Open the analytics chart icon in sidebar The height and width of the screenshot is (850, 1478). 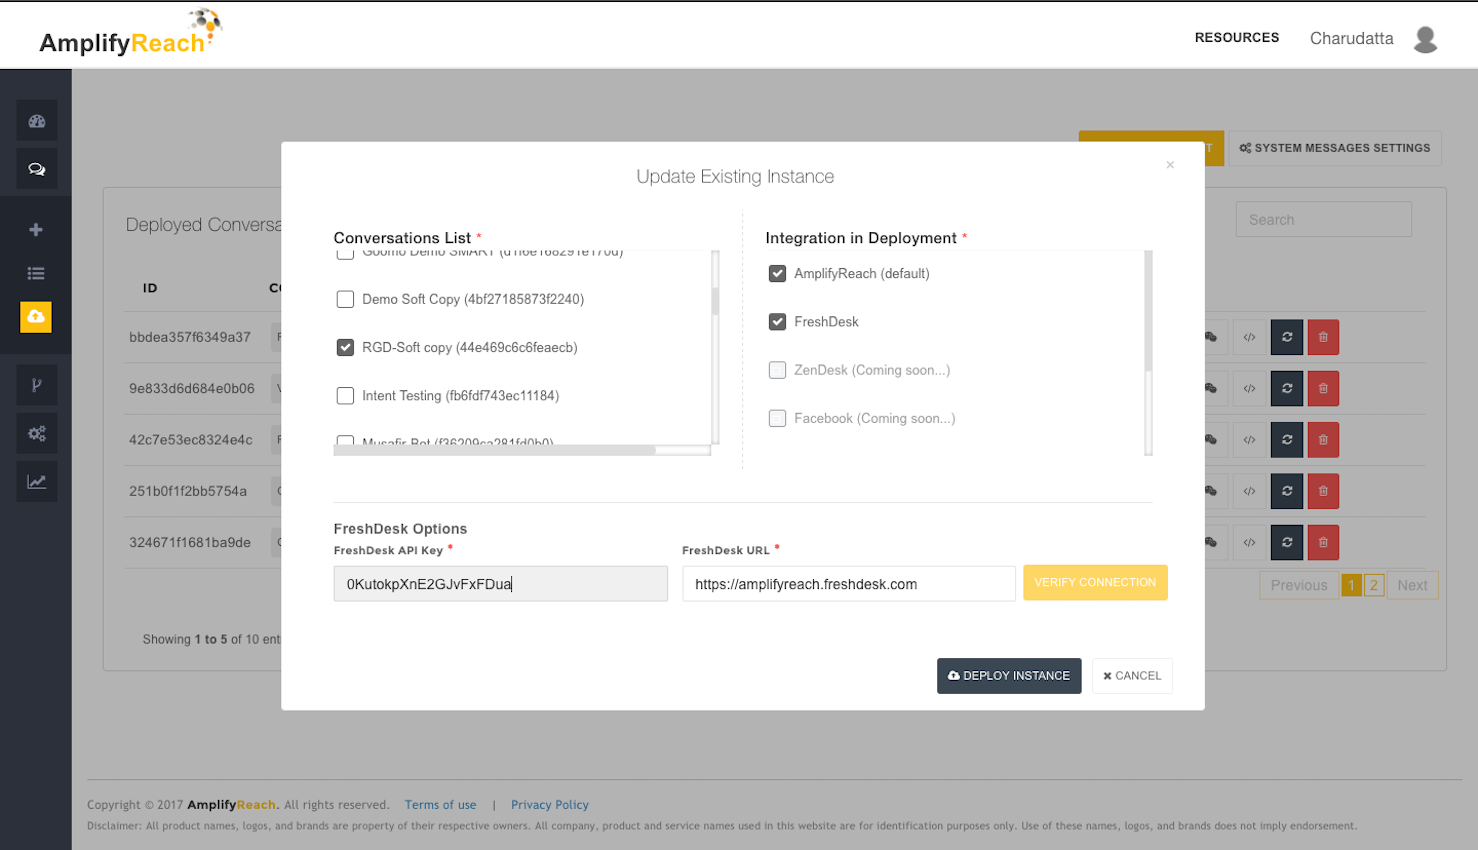click(x=36, y=481)
